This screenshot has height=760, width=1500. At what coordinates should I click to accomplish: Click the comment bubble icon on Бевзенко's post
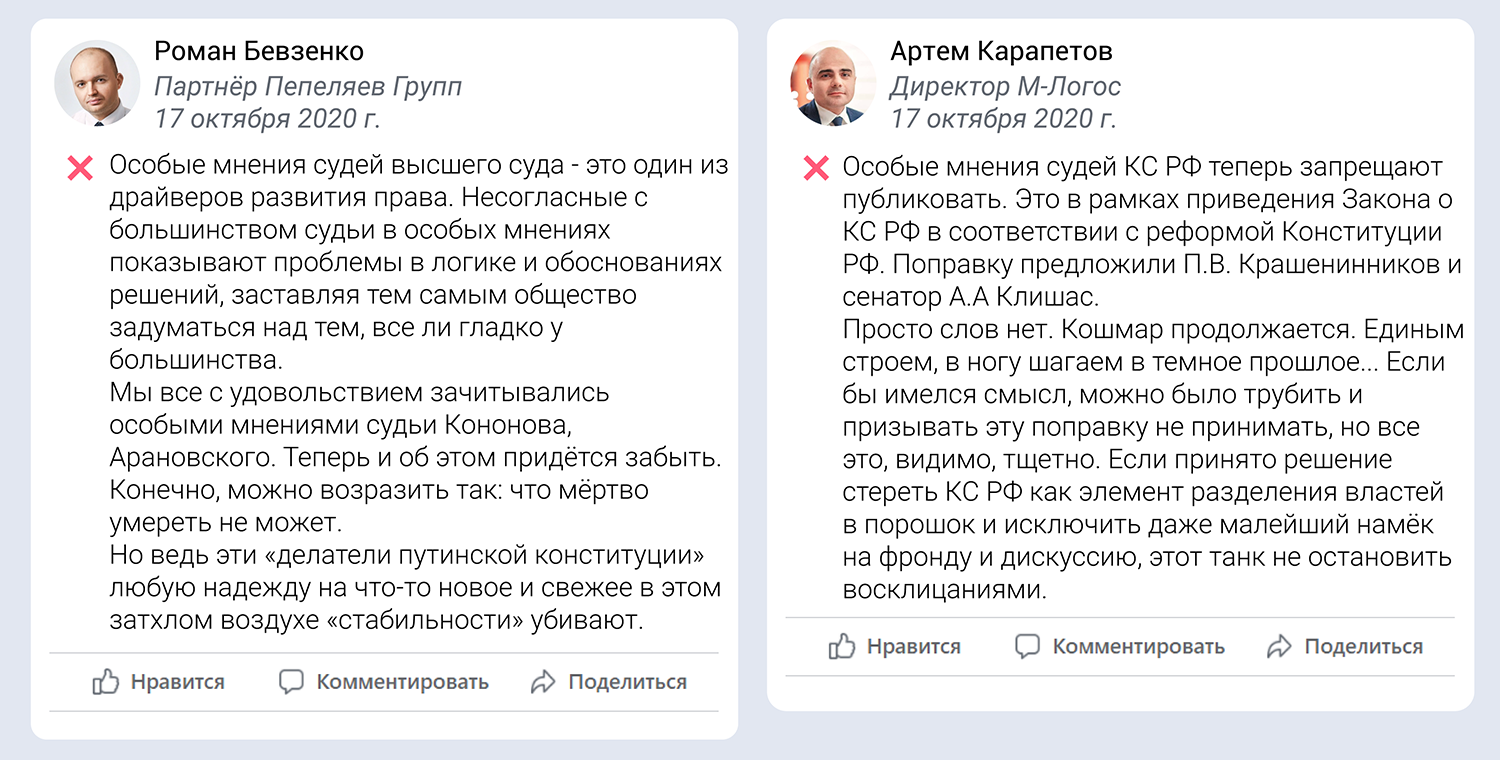click(291, 682)
